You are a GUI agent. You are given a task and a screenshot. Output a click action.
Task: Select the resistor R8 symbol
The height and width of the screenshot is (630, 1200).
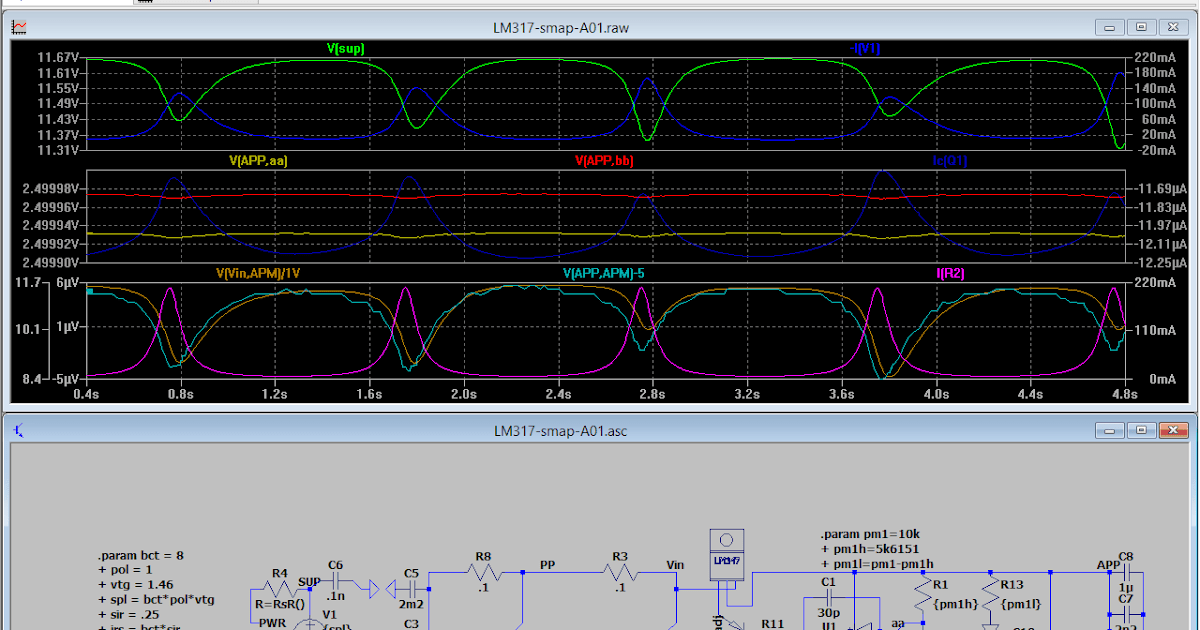485,570
